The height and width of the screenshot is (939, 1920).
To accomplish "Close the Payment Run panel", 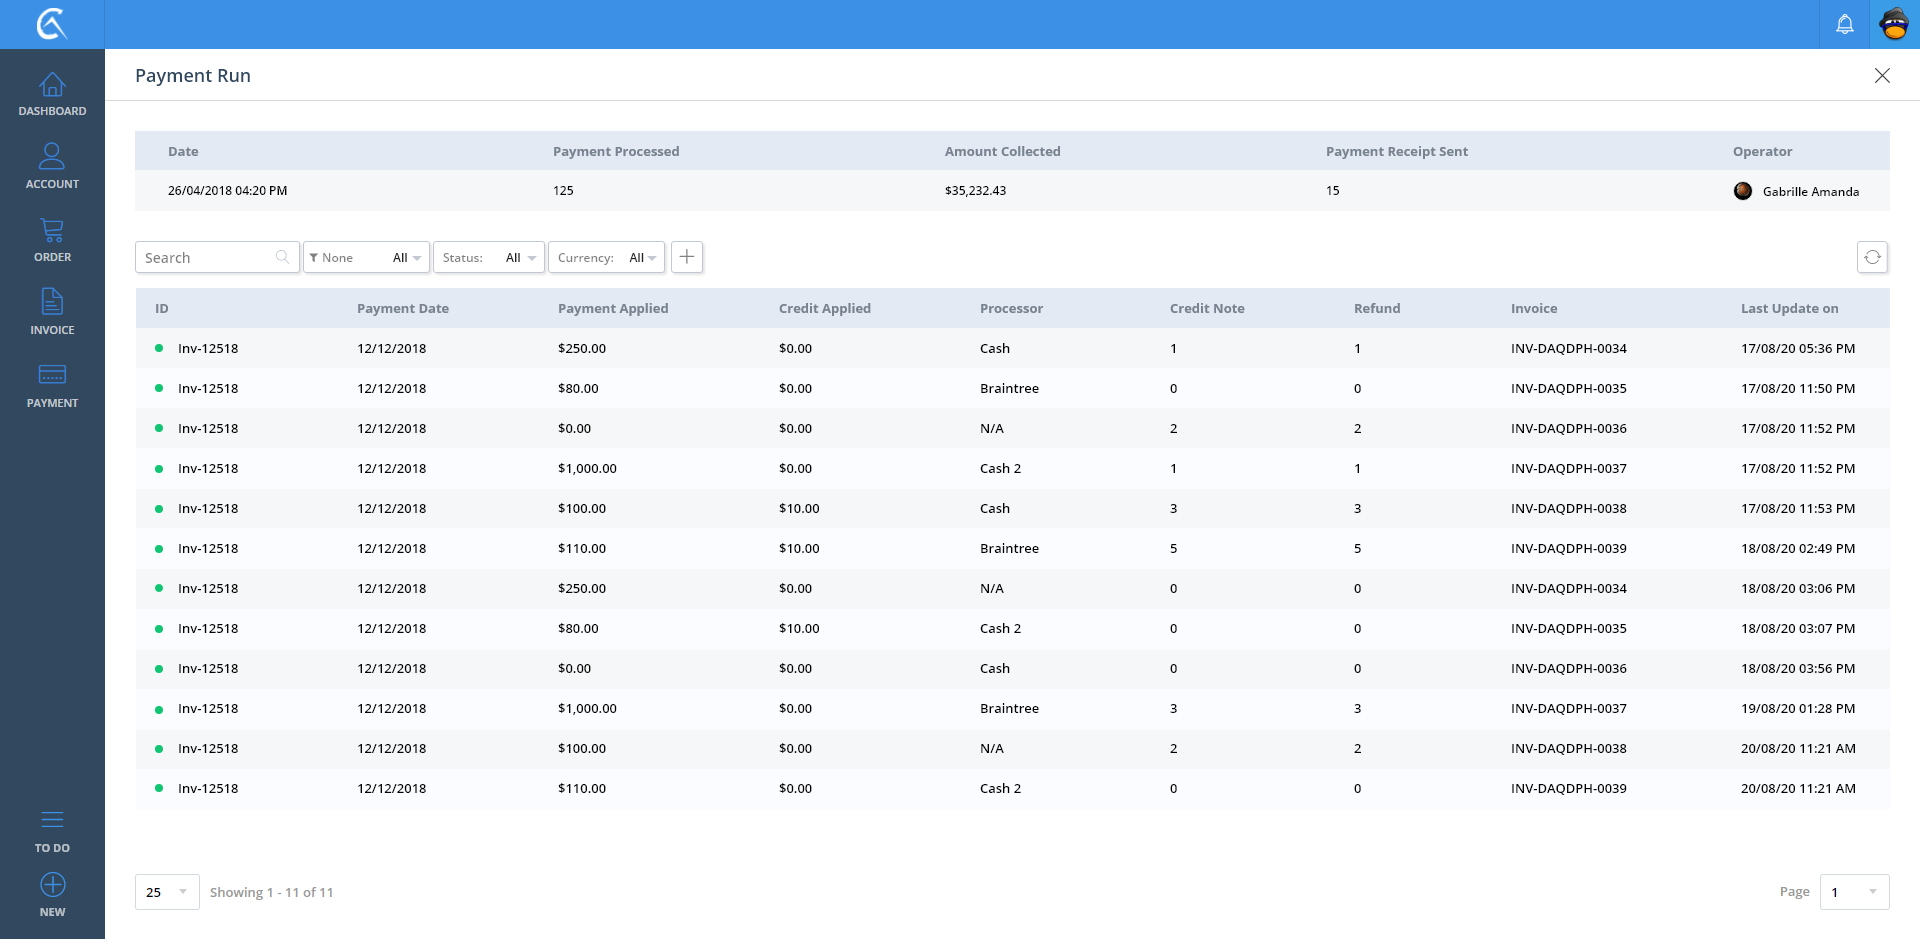I will point(1881,76).
